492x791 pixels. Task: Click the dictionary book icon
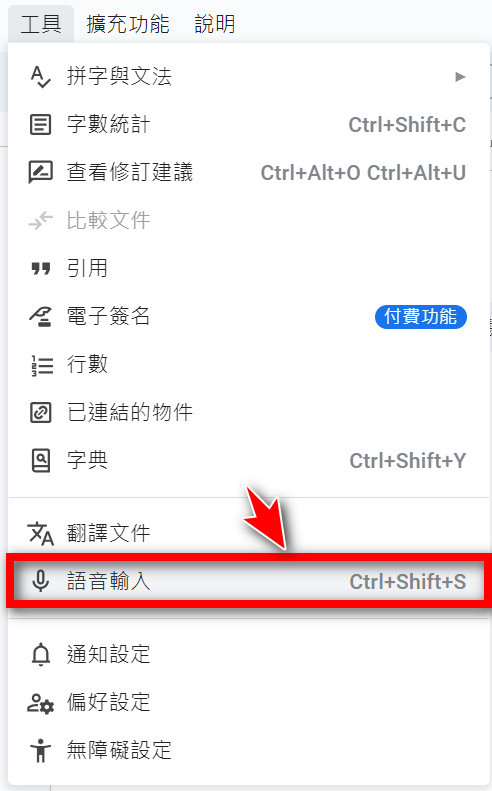pos(40,461)
